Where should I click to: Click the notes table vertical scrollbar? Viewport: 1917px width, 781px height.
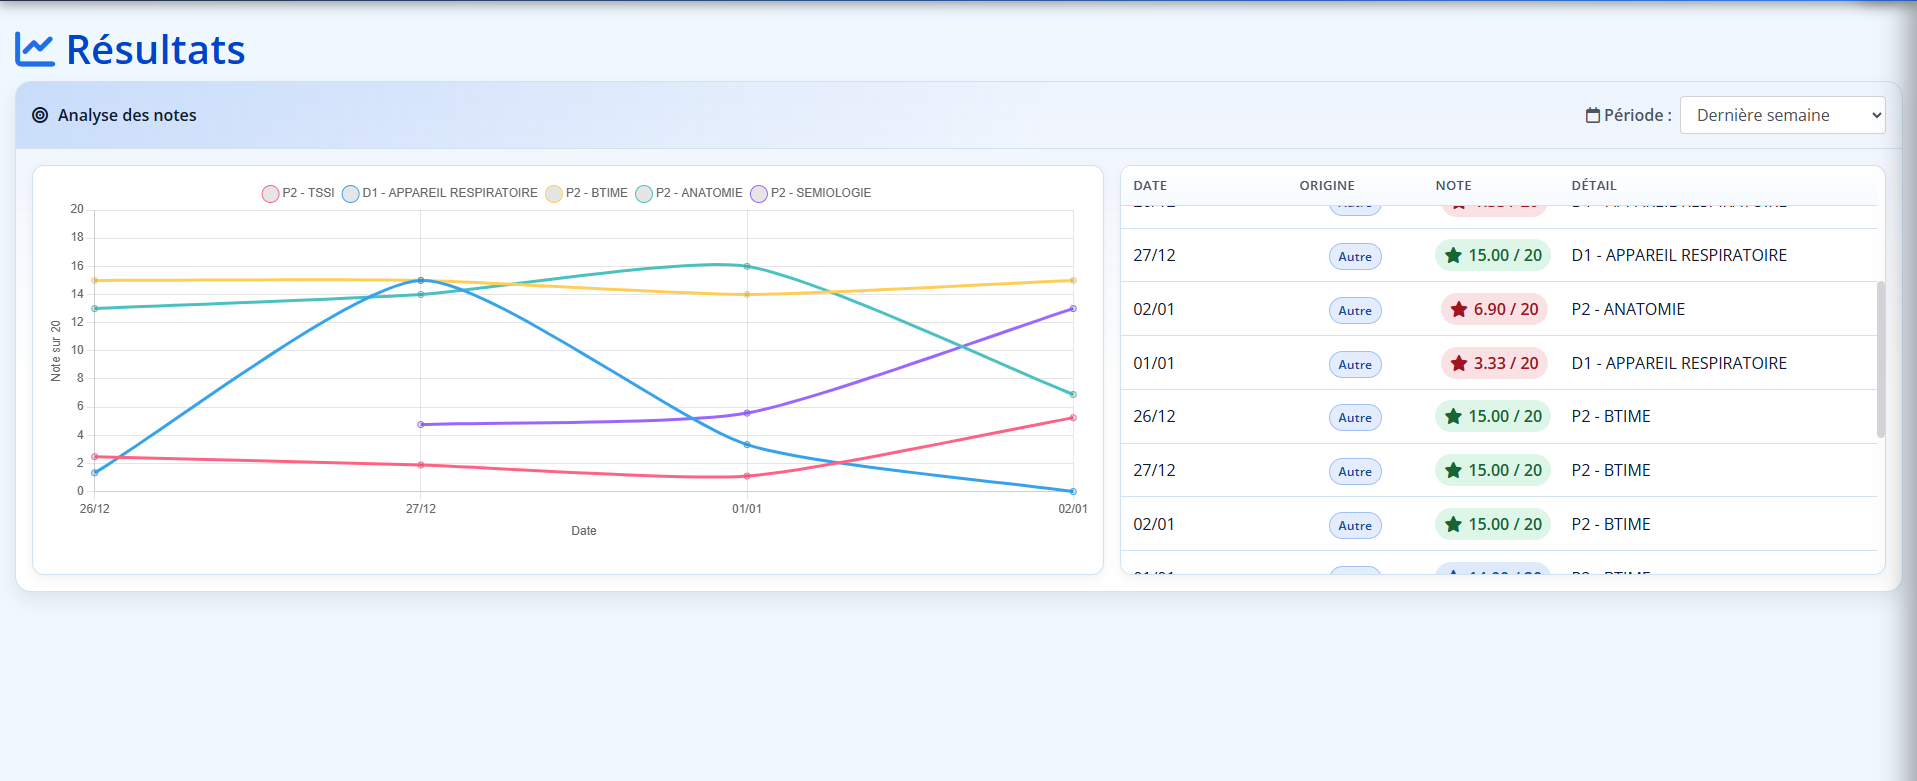point(1880,360)
